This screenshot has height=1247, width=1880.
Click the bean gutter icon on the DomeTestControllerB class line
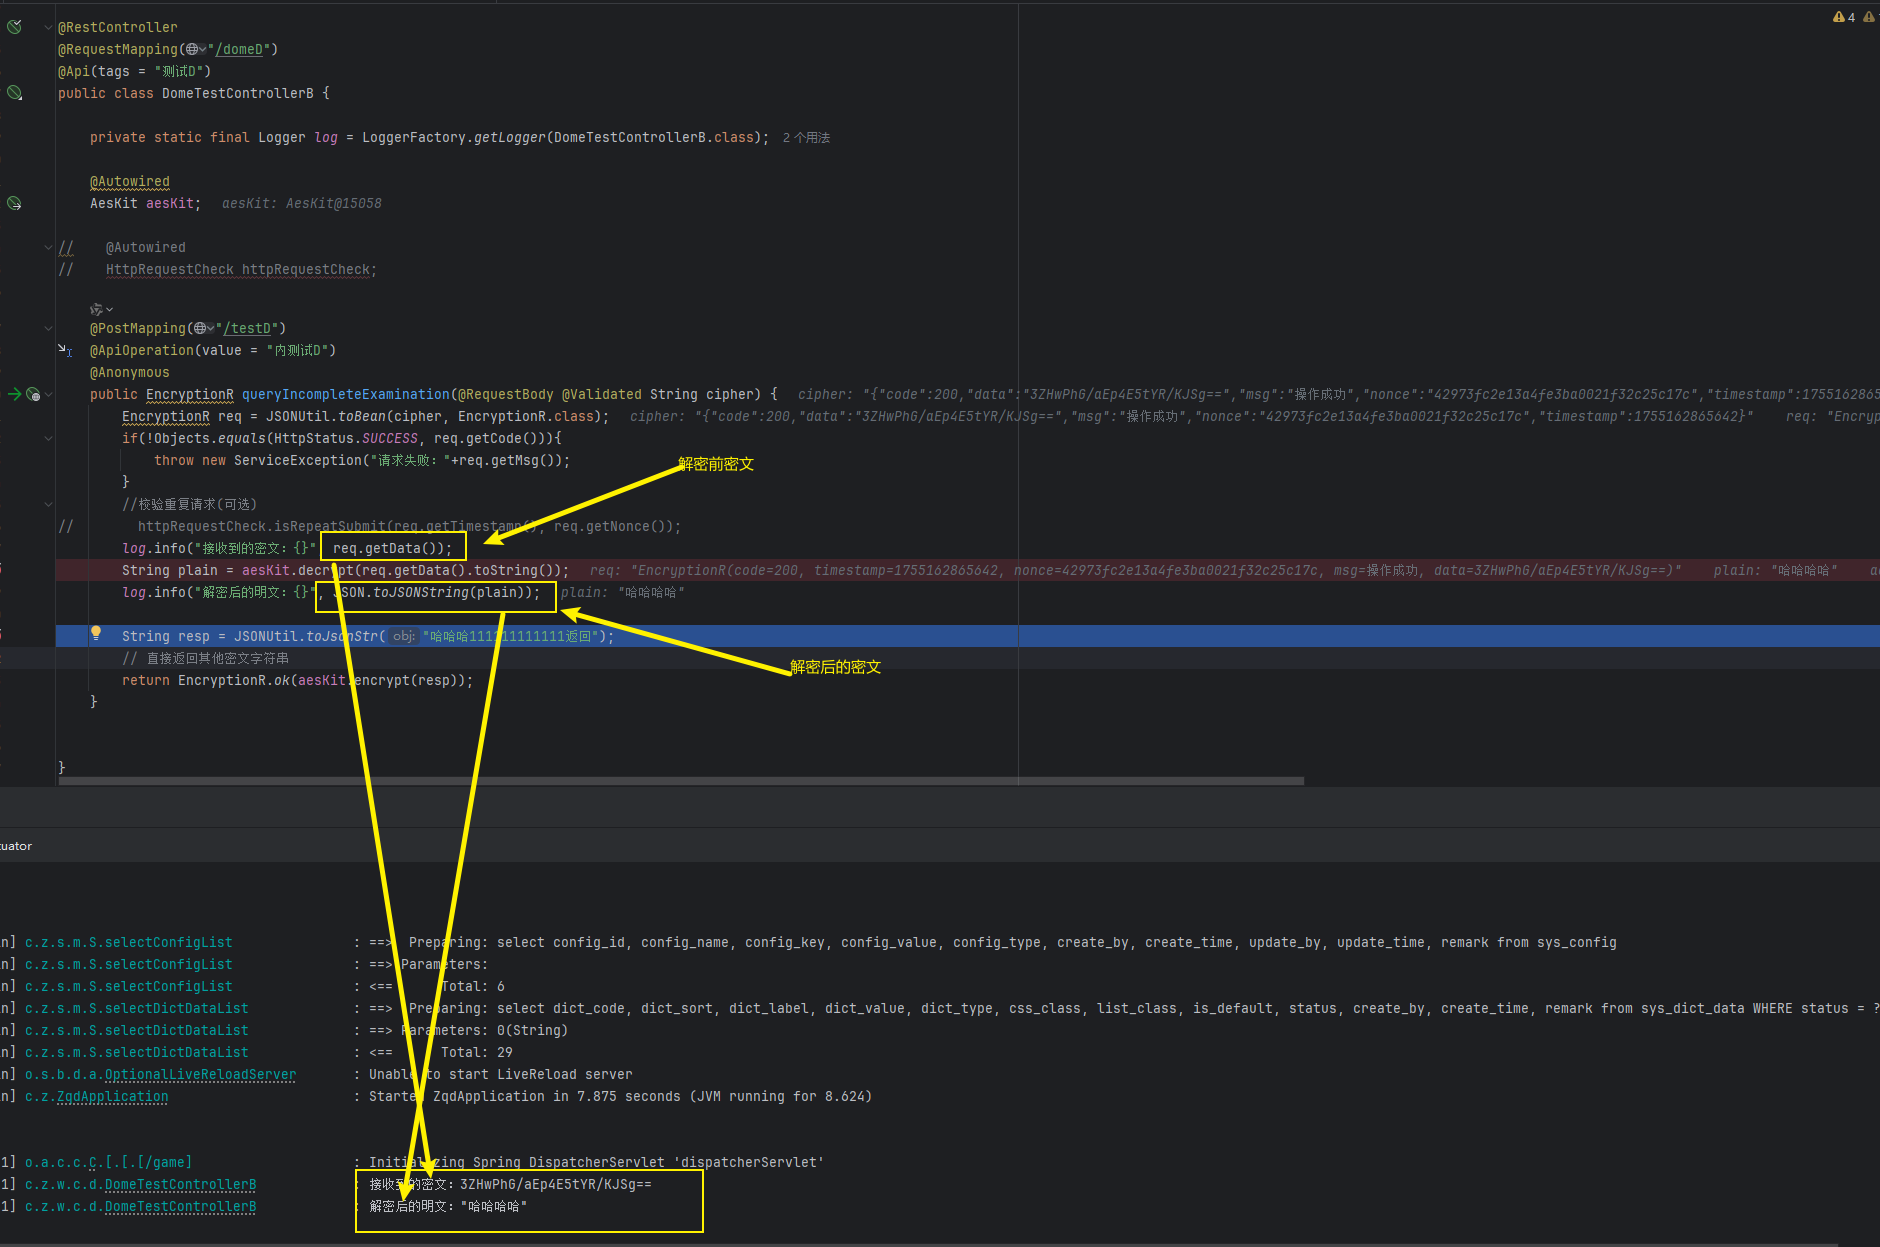(x=14, y=93)
